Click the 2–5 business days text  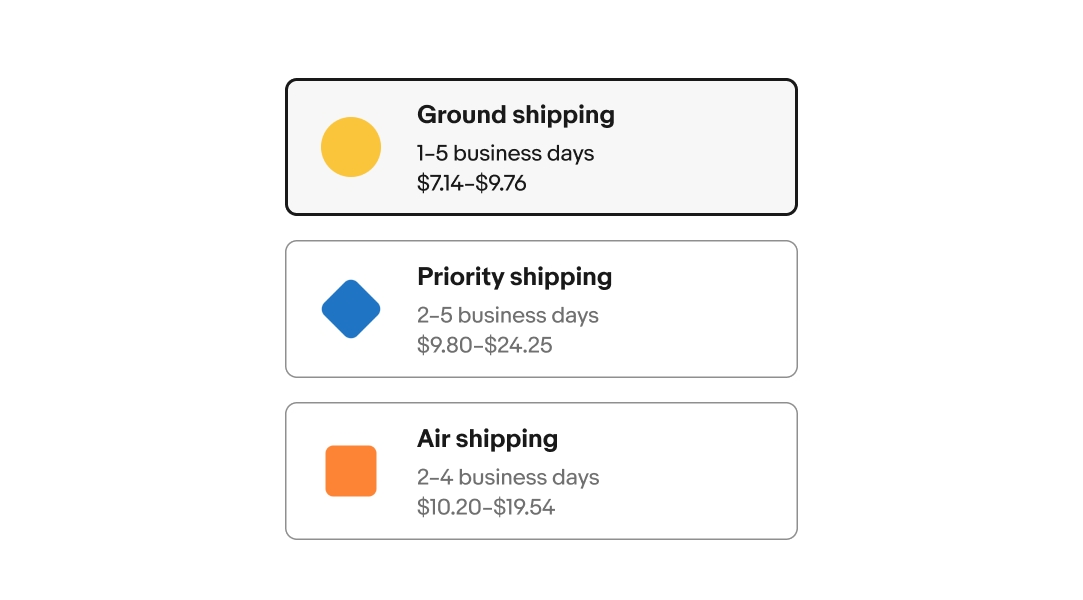[507, 316]
